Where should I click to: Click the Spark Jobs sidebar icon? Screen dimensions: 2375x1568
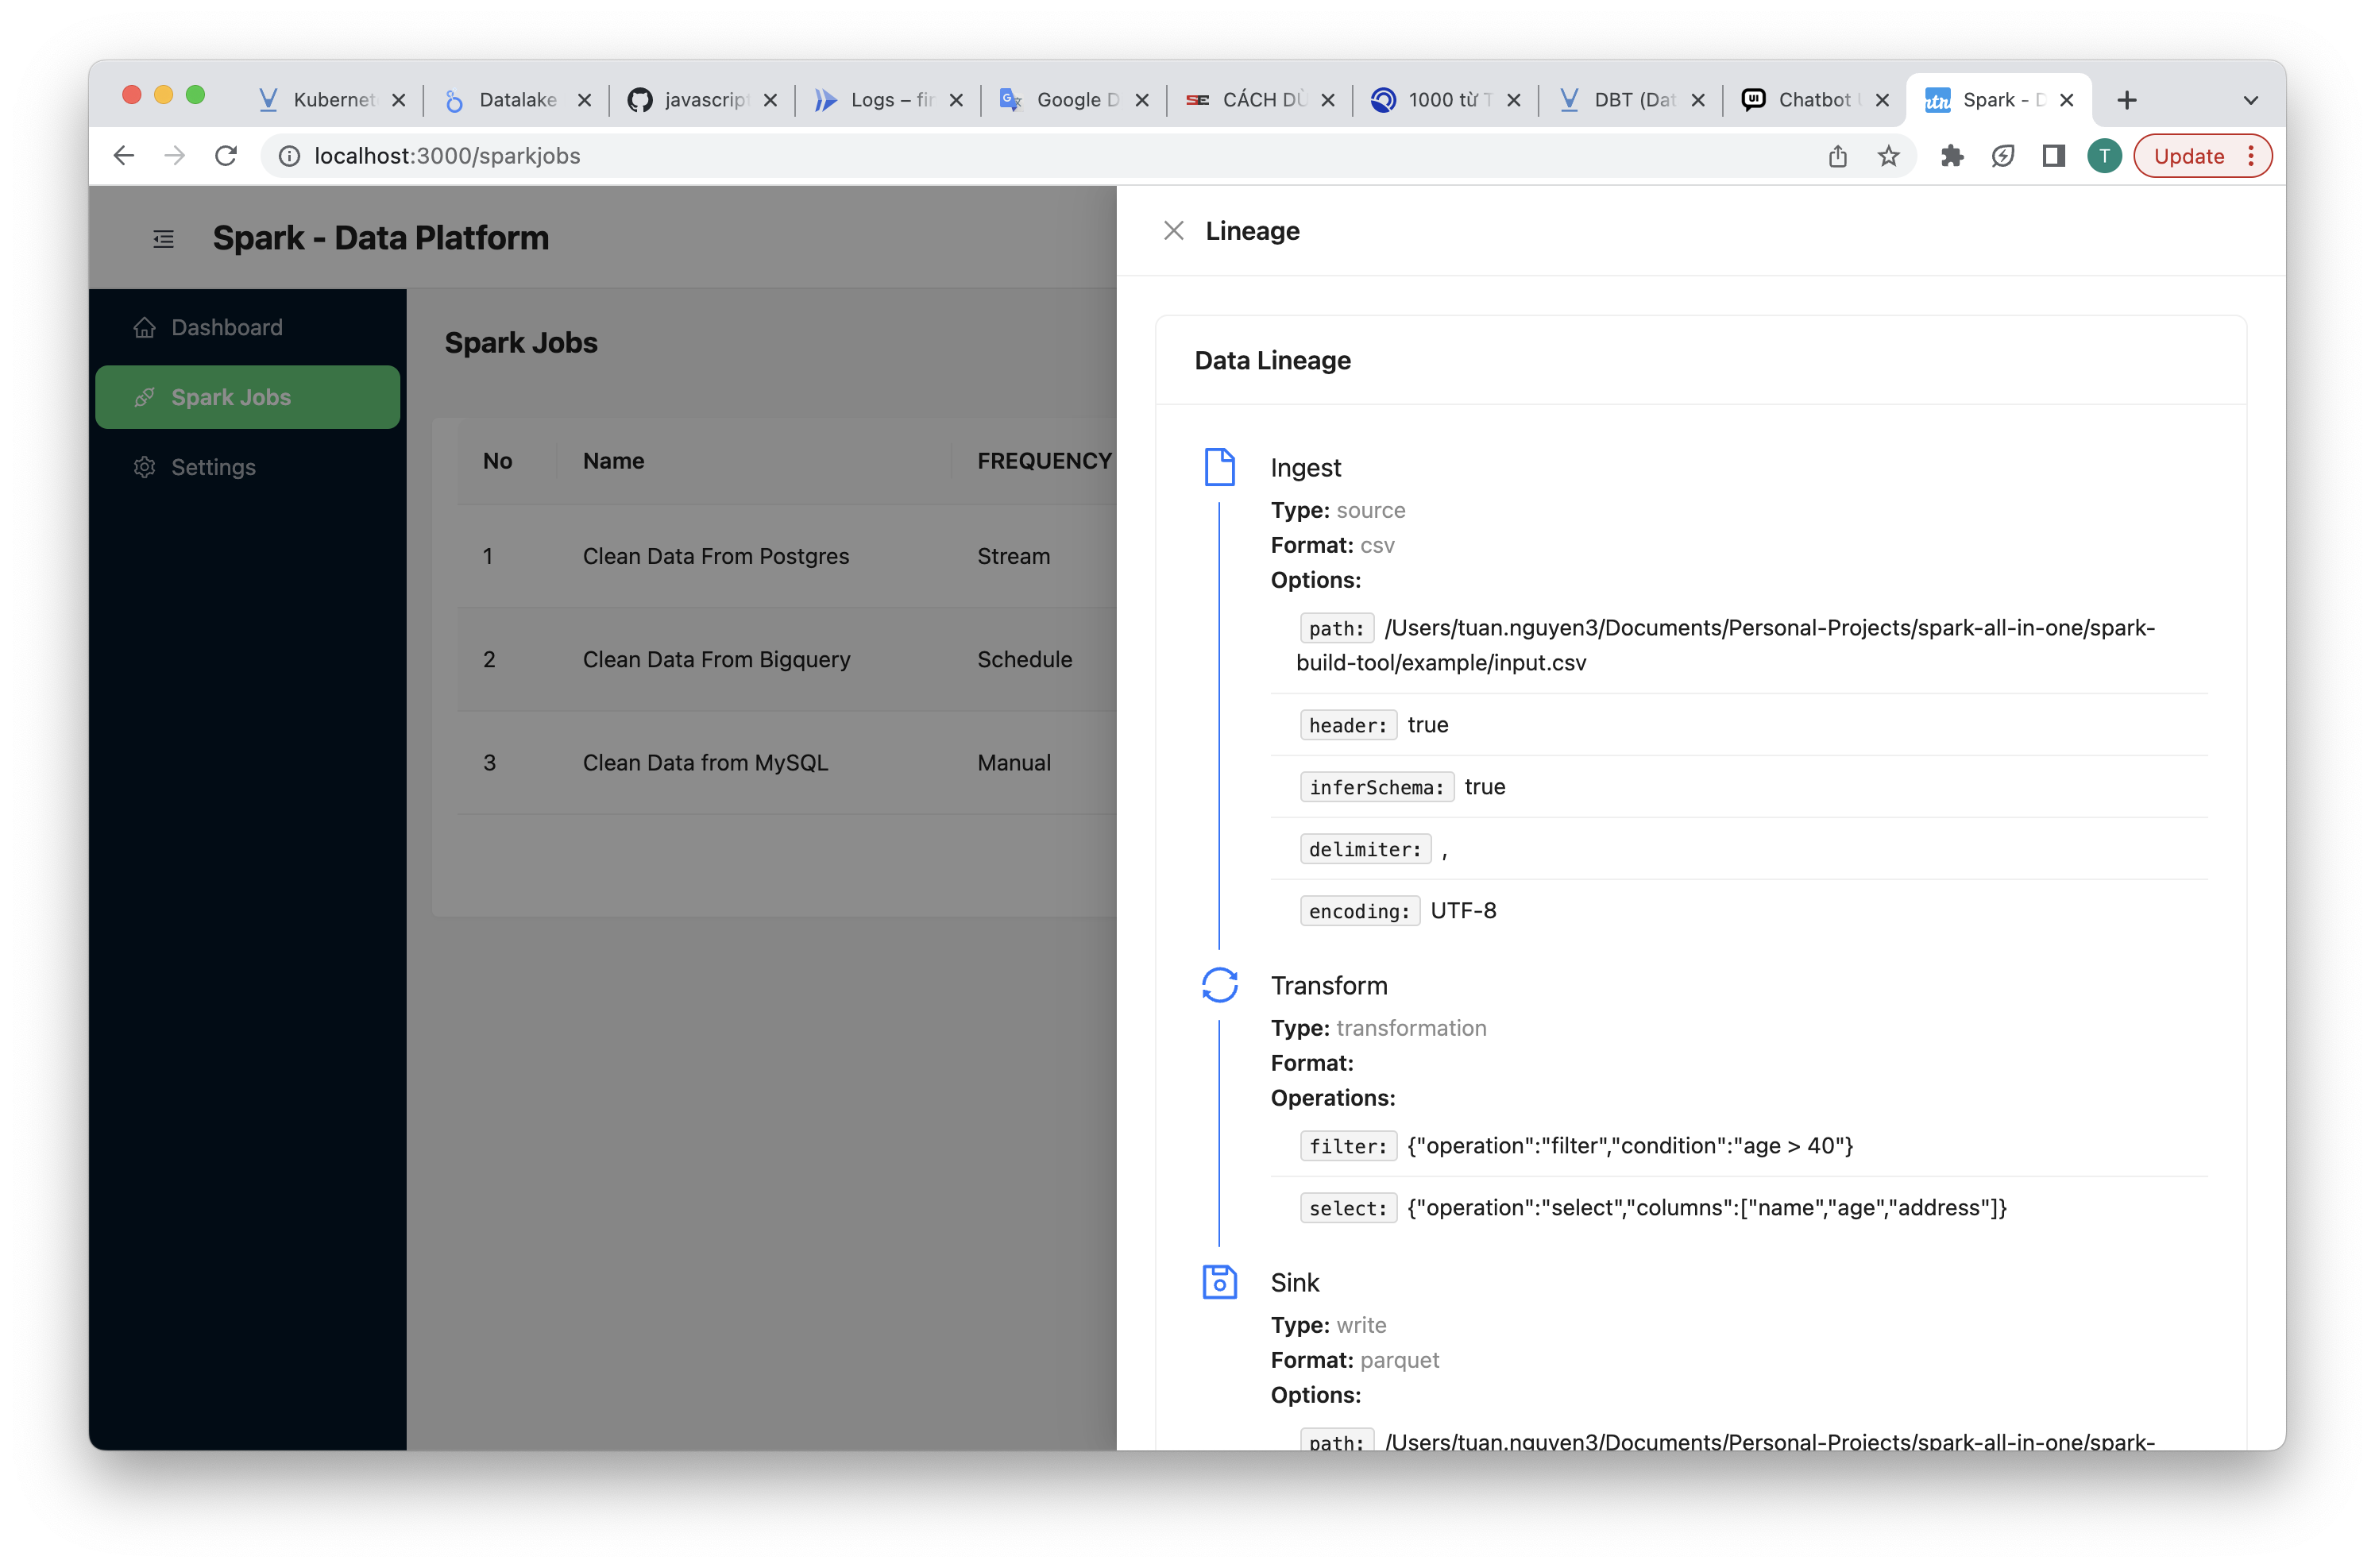(x=145, y=396)
